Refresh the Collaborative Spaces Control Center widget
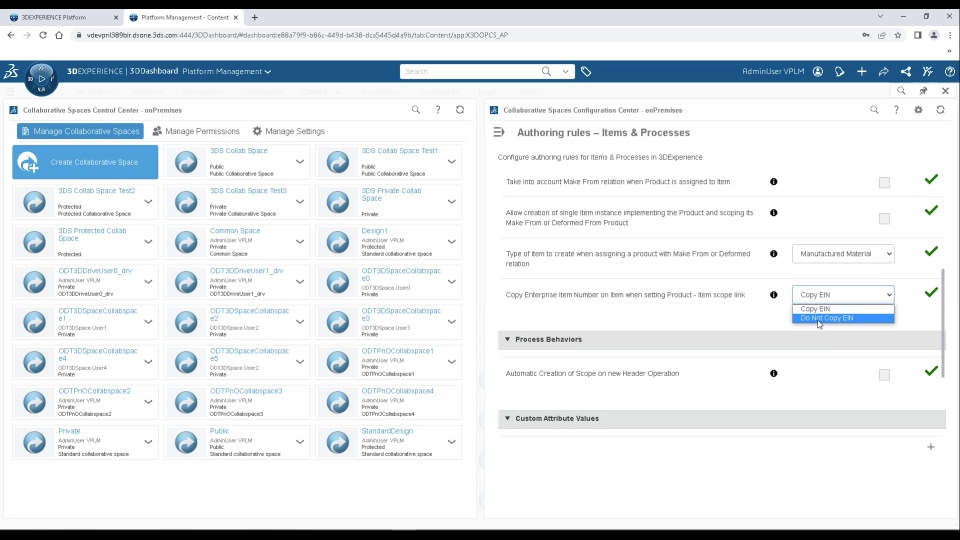Image resolution: width=960 pixels, height=540 pixels. (460, 110)
